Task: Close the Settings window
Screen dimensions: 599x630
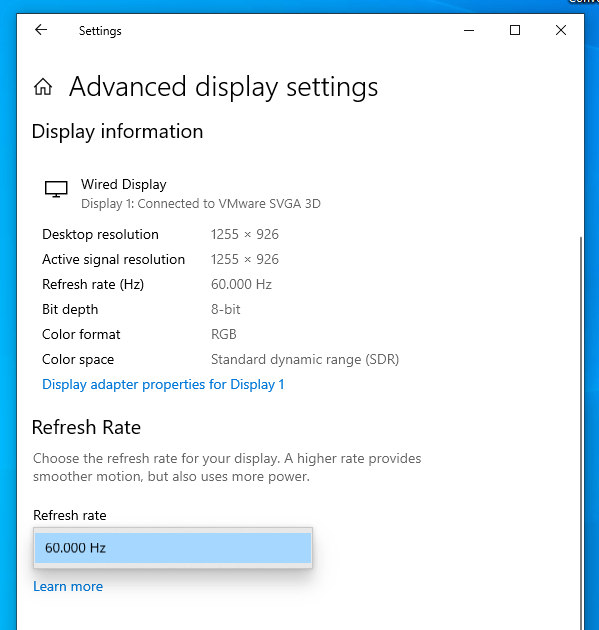Action: click(x=561, y=30)
